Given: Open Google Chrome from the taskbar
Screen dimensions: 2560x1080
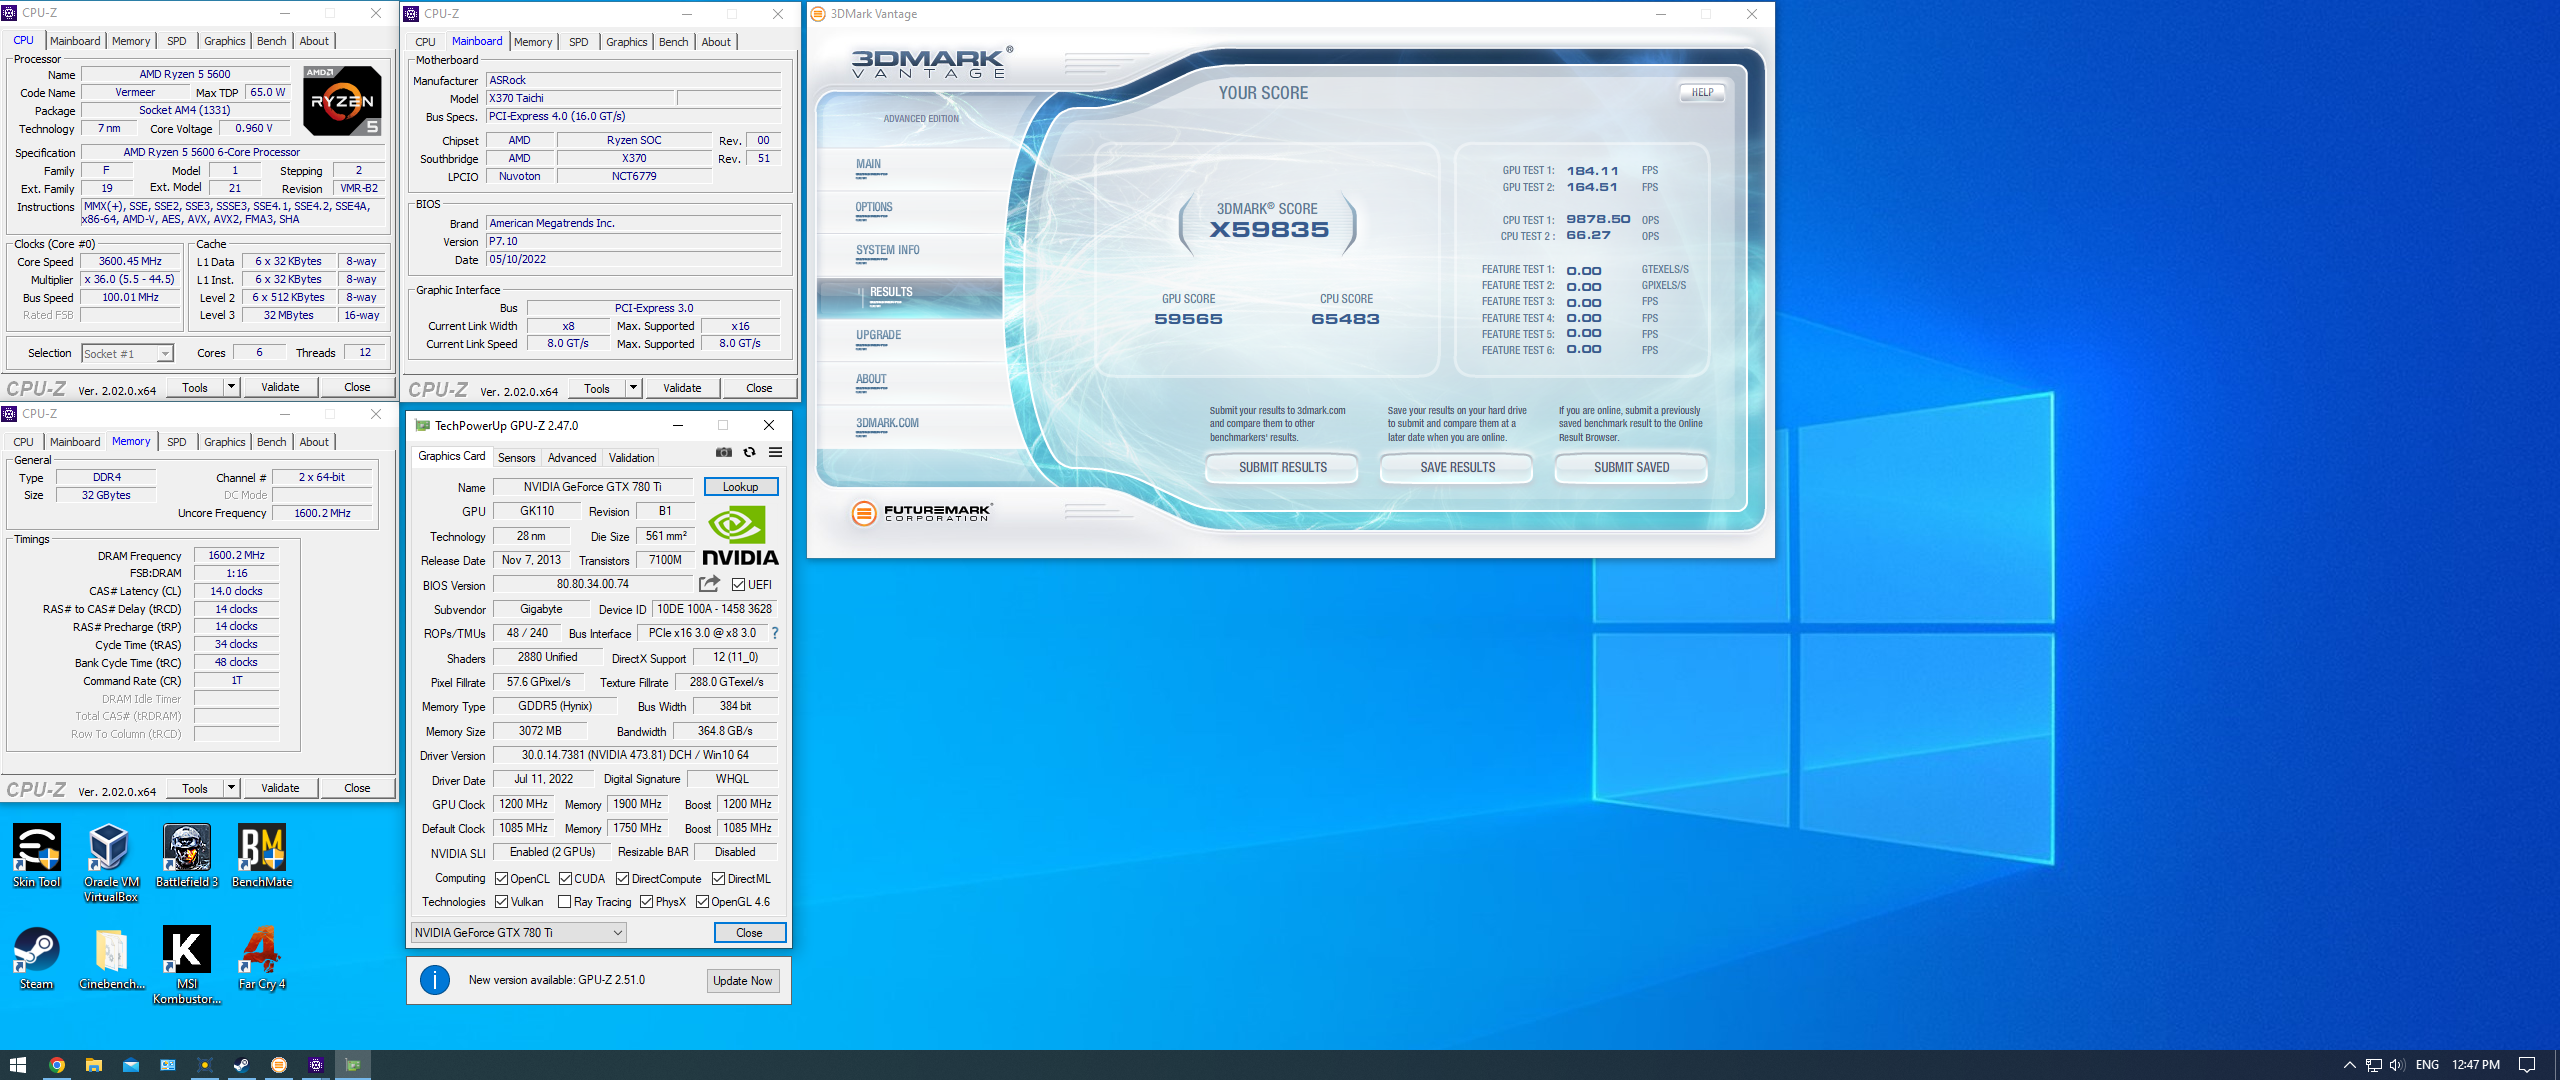Looking at the screenshot, I should (57, 1065).
